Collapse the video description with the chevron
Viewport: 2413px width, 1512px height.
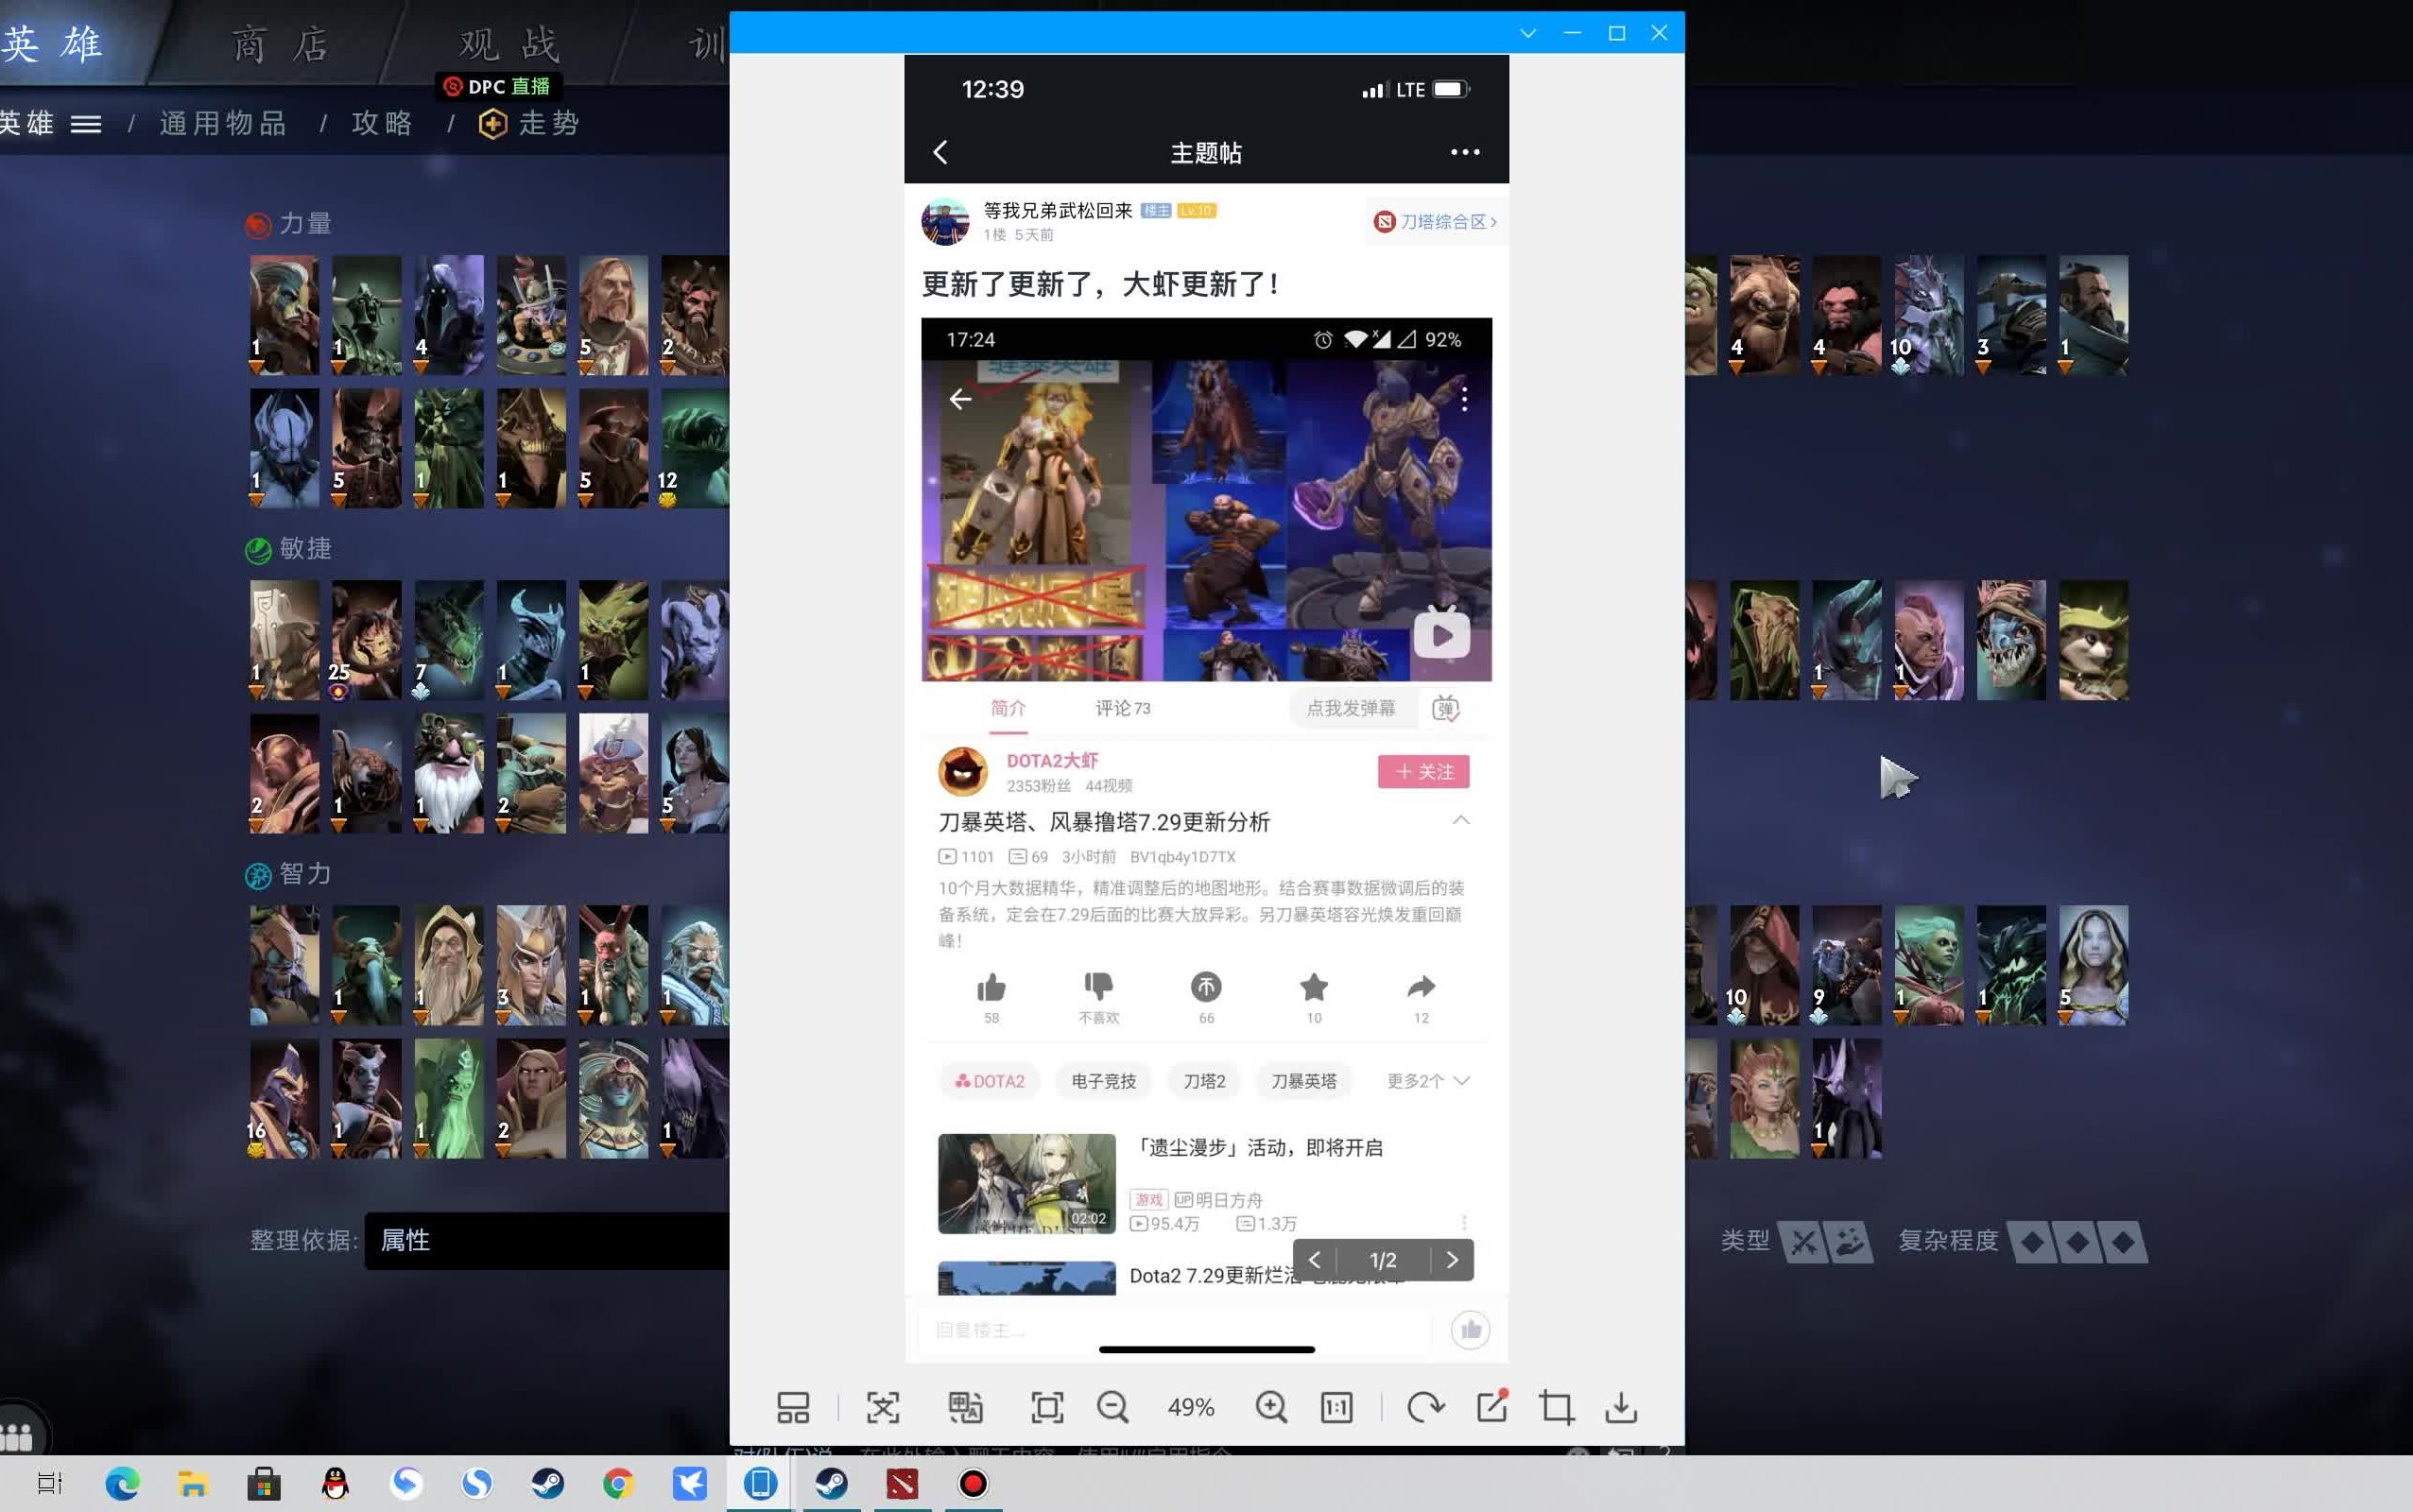[1461, 821]
